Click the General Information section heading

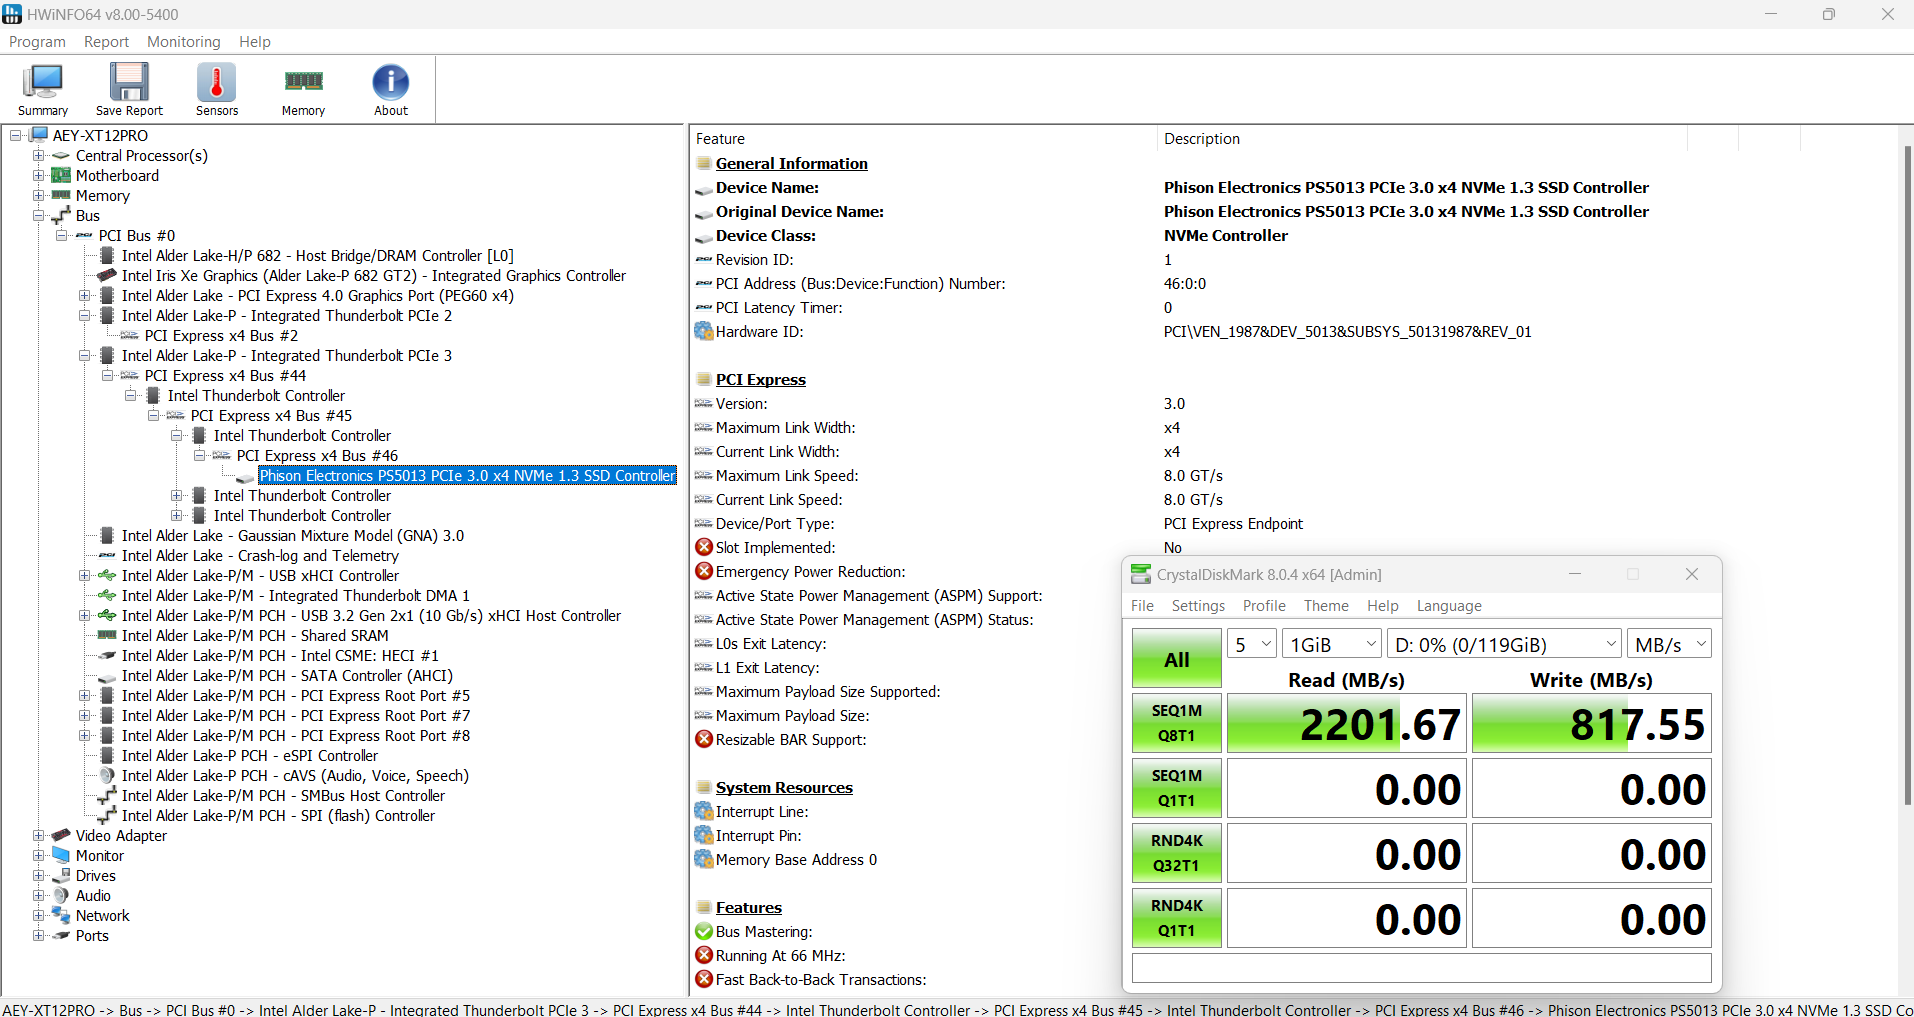791,164
